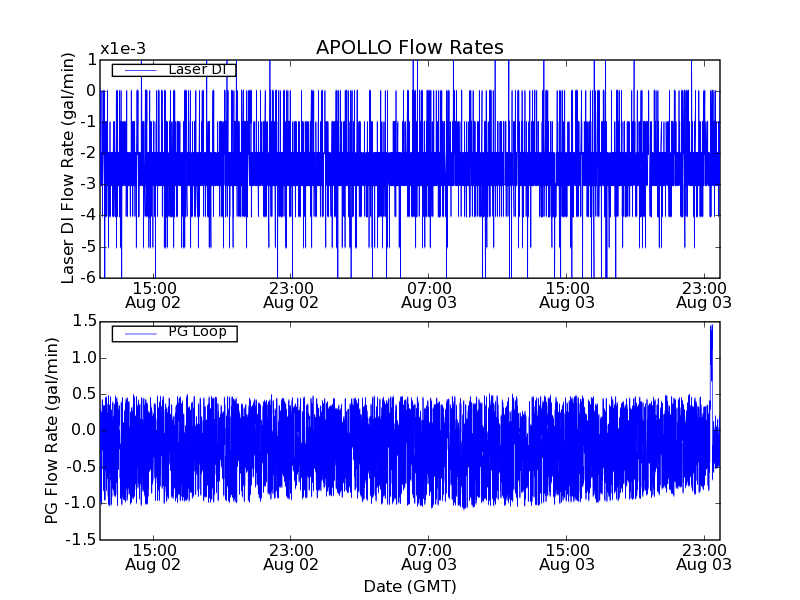This screenshot has height=600, width=800.
Task: Click the -3 y-axis tick on upper plot
Action: pos(88,184)
